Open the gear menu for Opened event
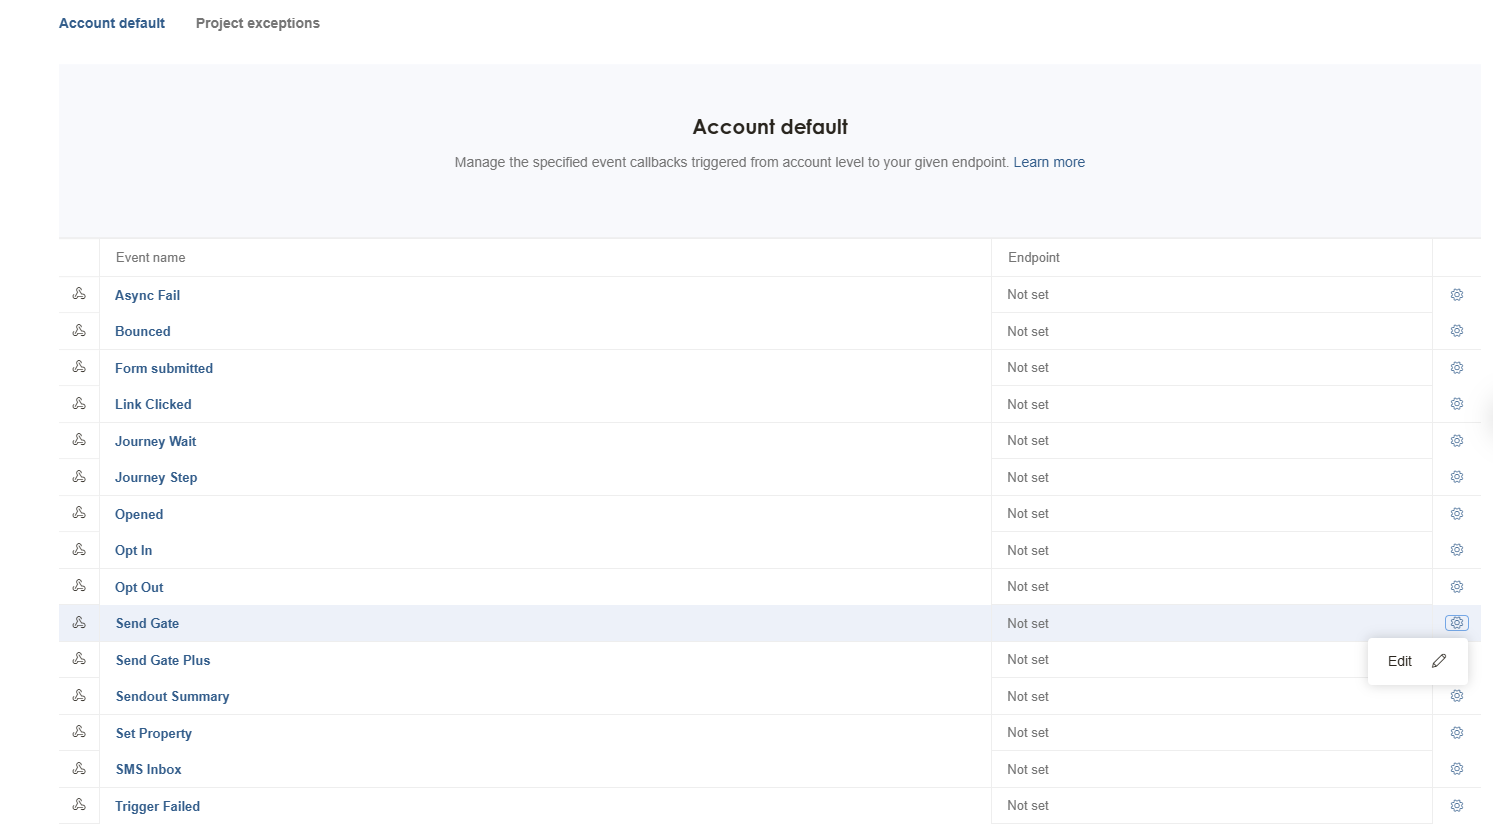This screenshot has height=830, width=1493. tap(1456, 514)
